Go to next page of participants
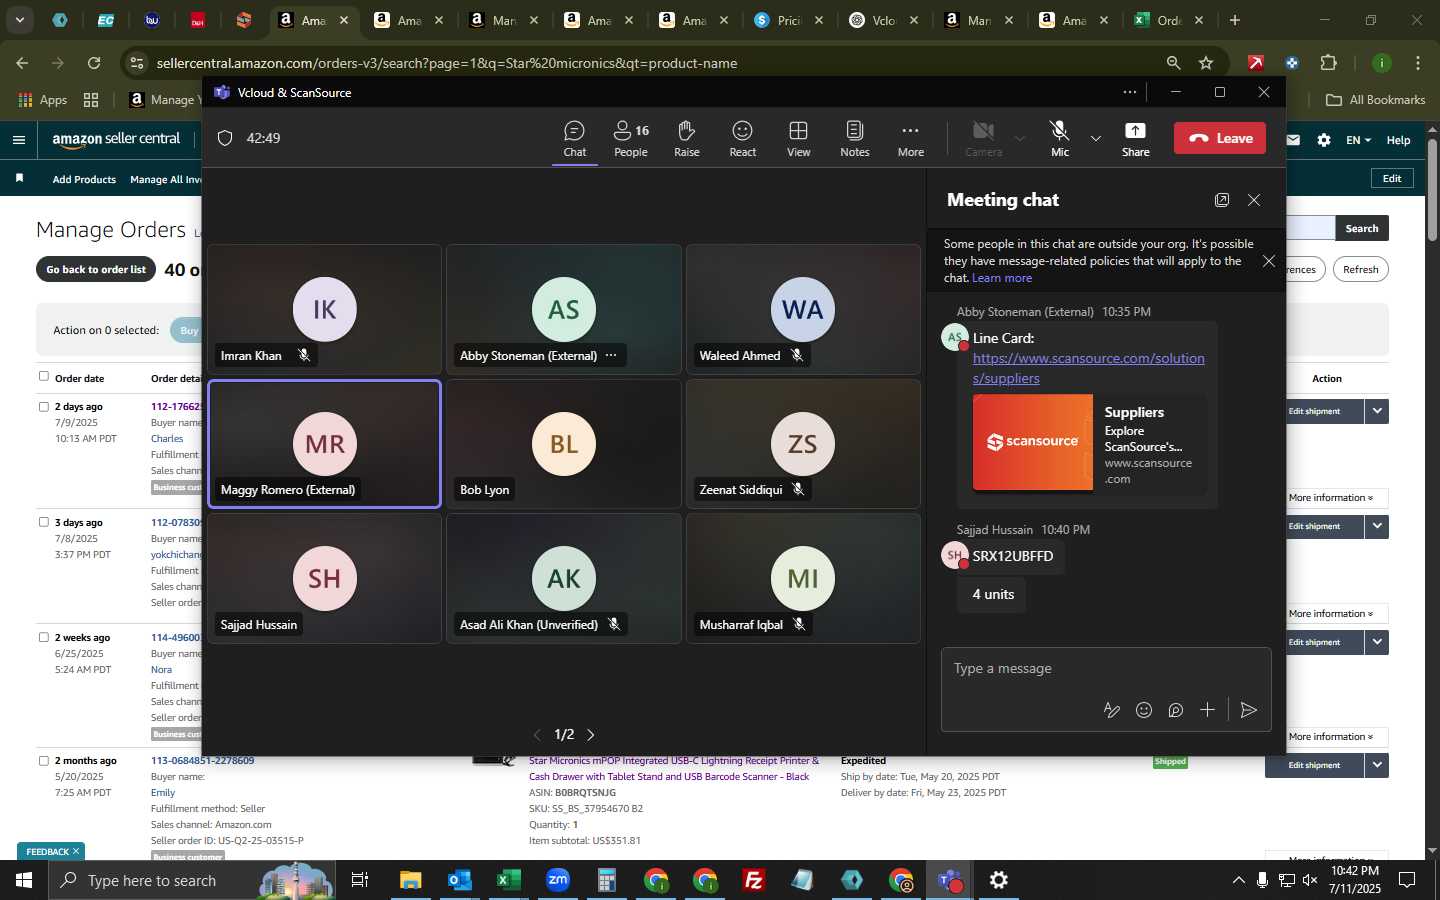 [591, 735]
